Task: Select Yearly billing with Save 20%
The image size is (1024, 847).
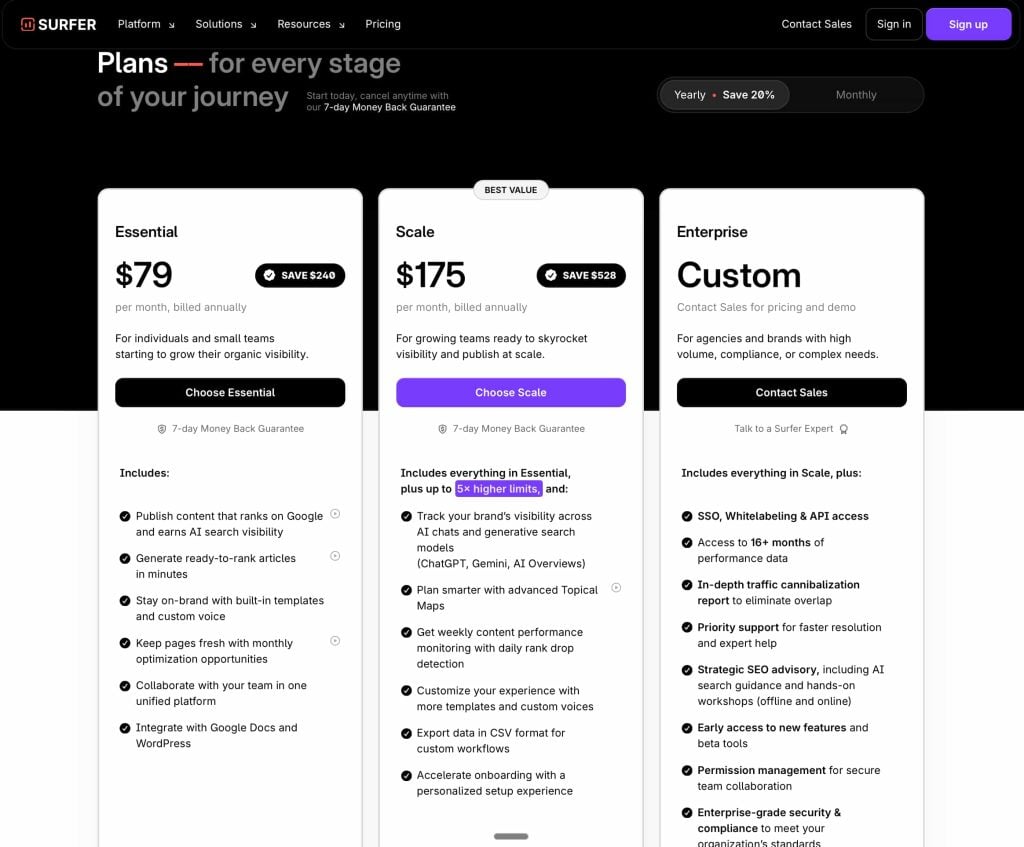Action: coord(724,95)
